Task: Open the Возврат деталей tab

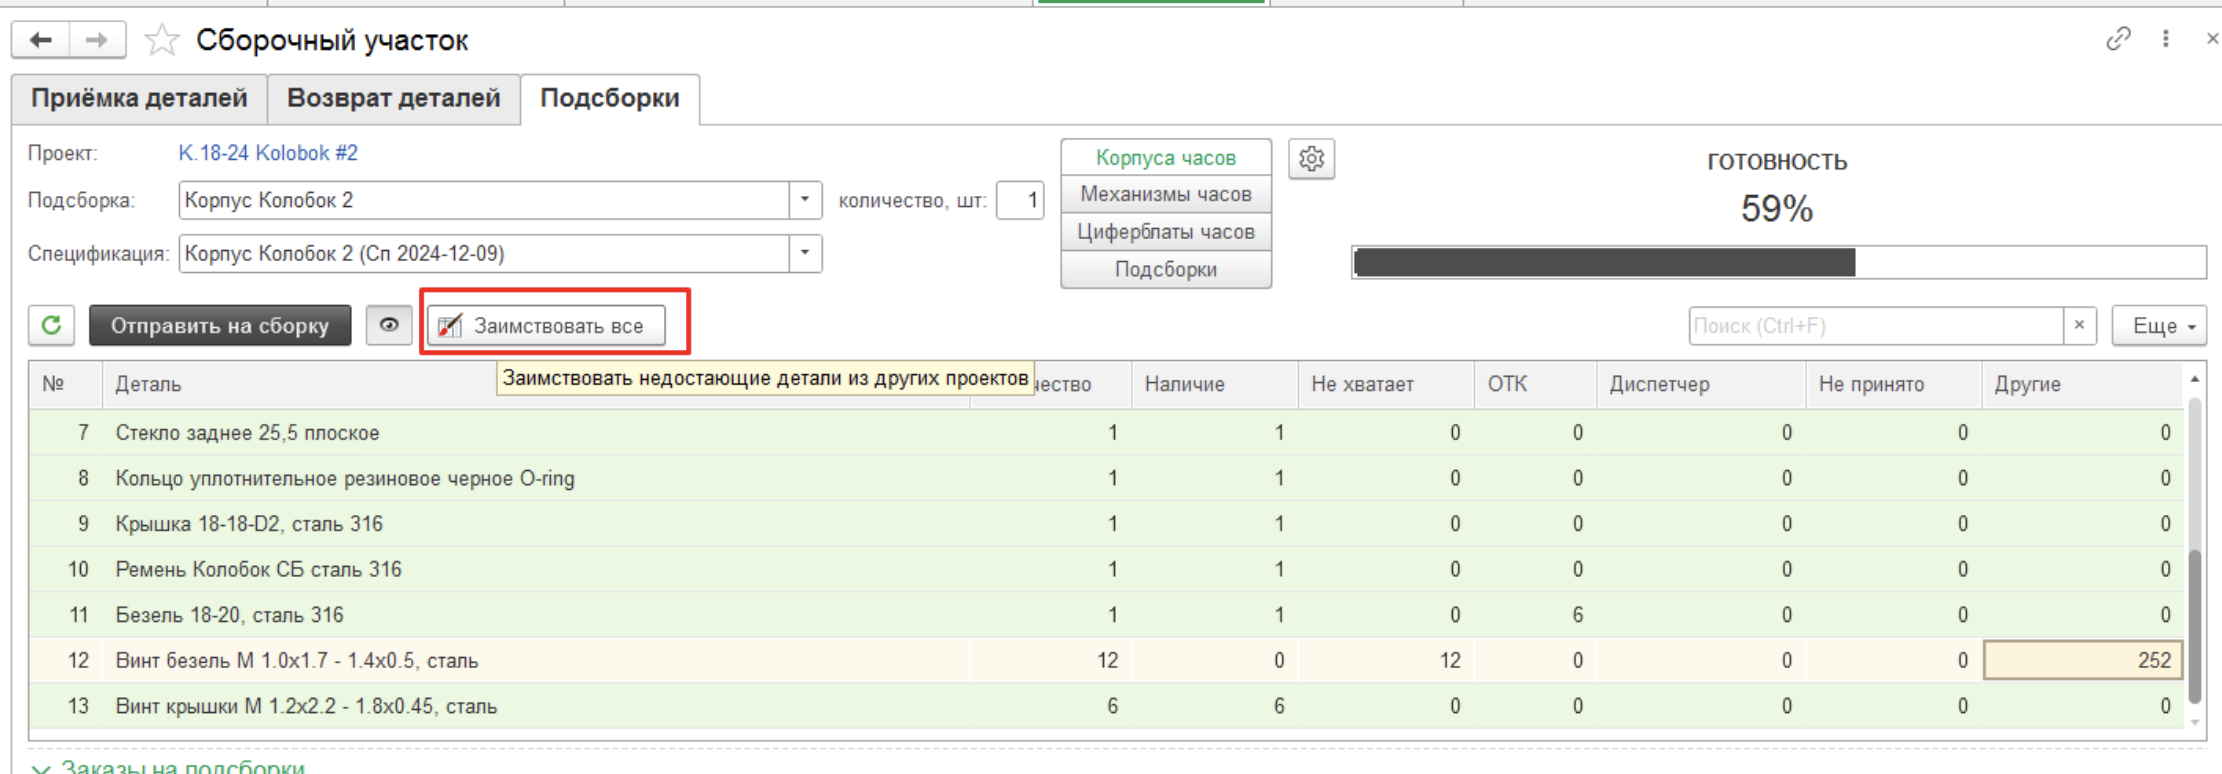Action: click(x=393, y=99)
